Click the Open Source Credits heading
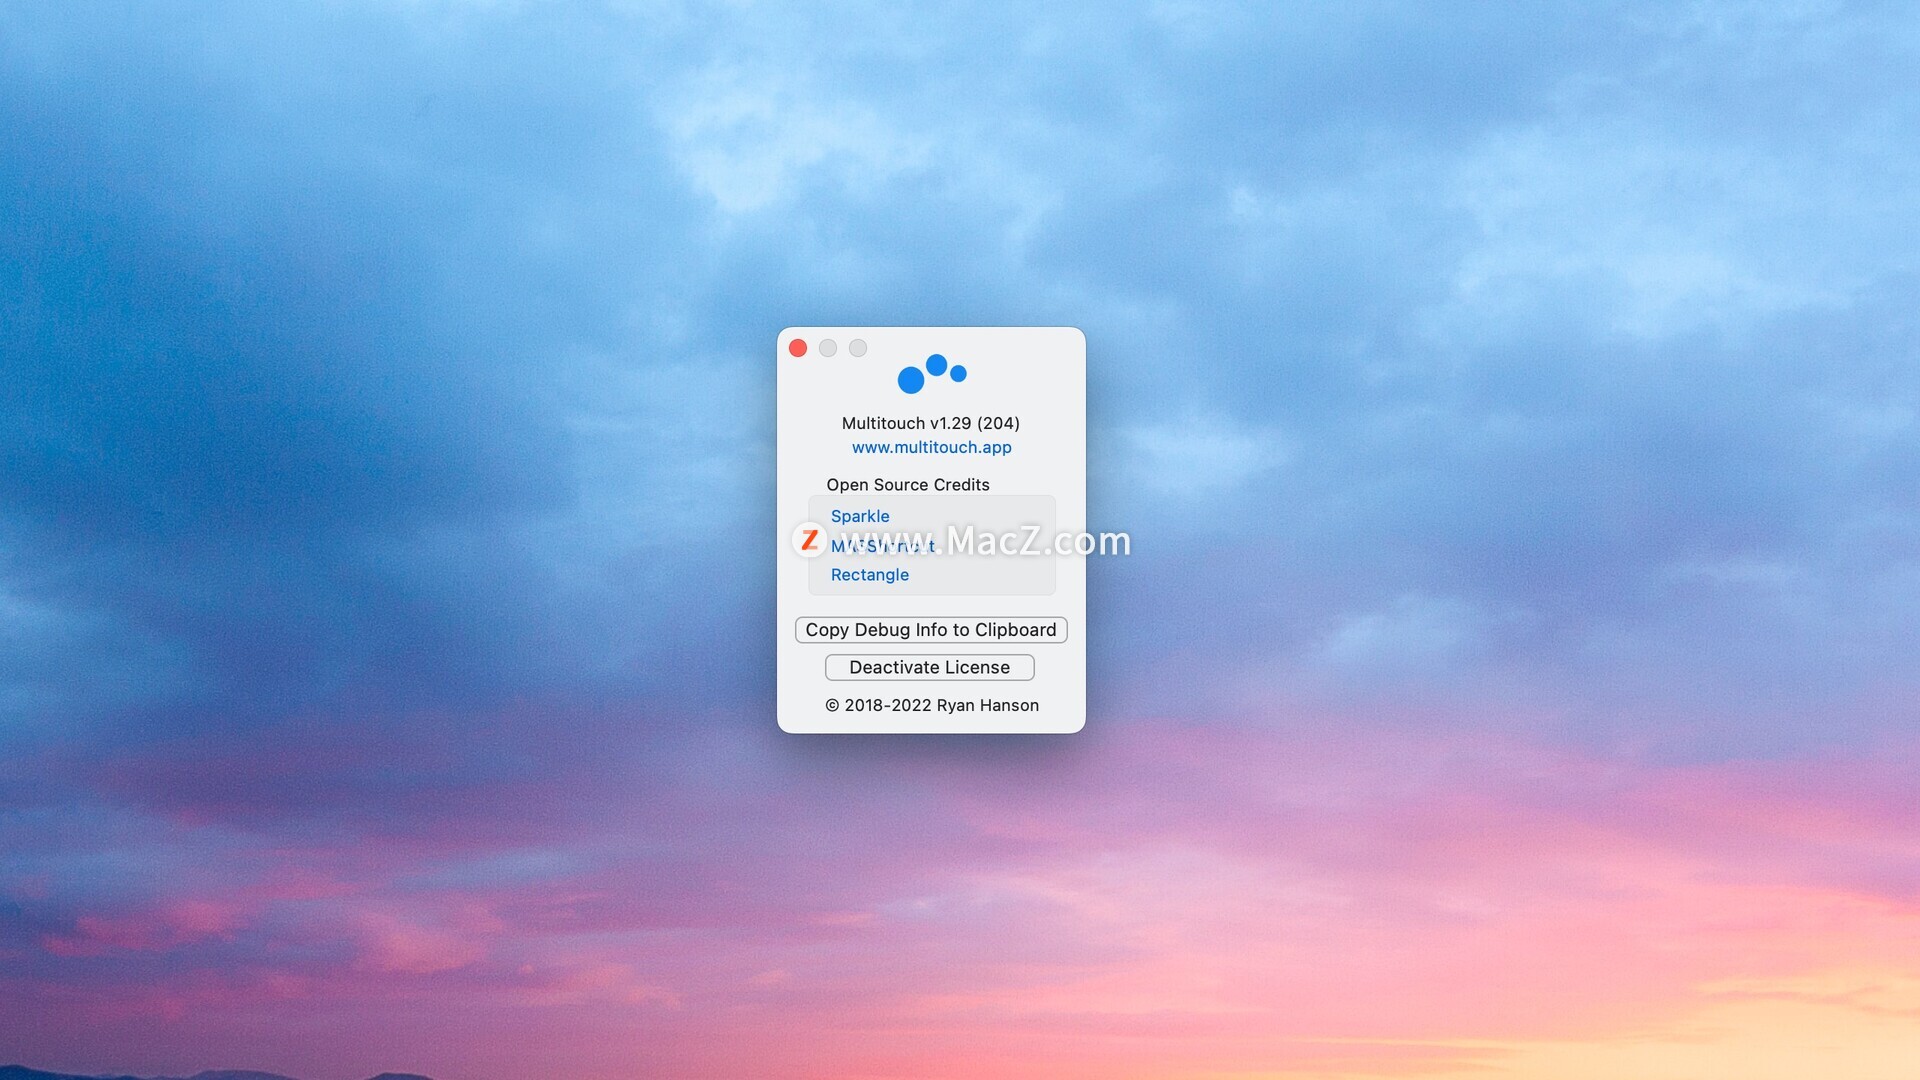The height and width of the screenshot is (1080, 1920). click(x=908, y=485)
